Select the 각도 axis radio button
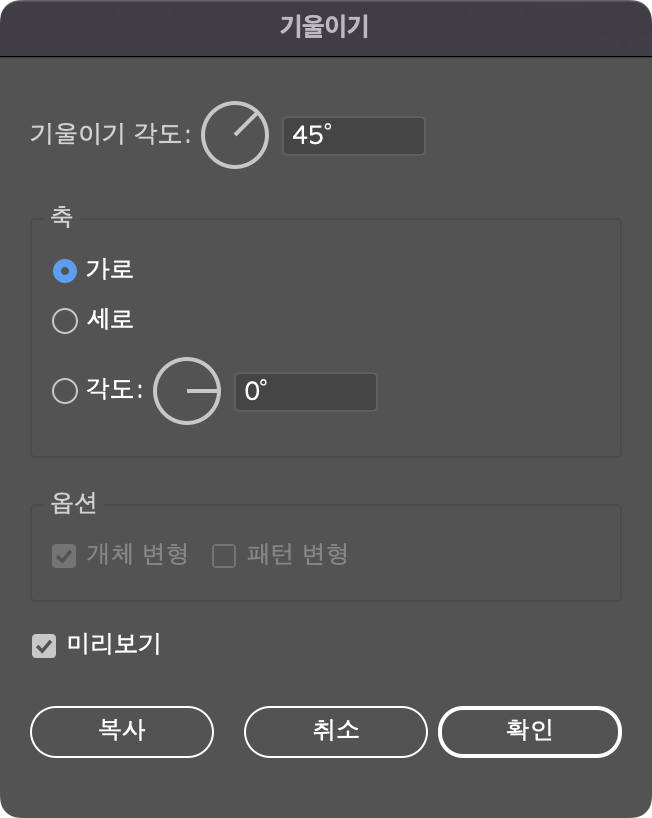 click(64, 391)
